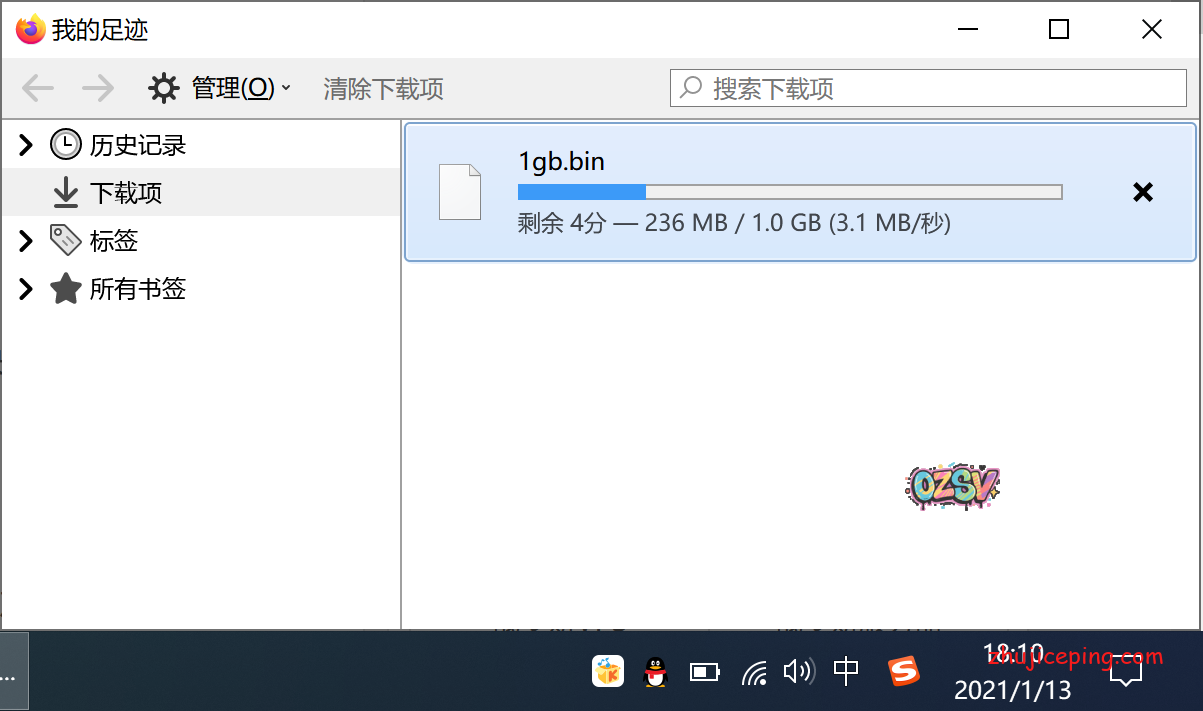Open the 管理(O) gear menu
The height and width of the screenshot is (711, 1203).
tap(219, 88)
